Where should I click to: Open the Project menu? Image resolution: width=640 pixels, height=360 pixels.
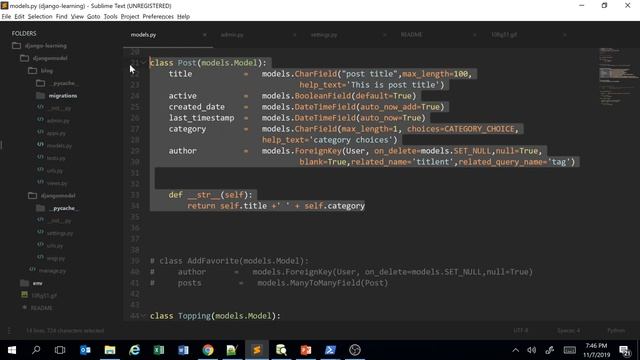(130, 16)
